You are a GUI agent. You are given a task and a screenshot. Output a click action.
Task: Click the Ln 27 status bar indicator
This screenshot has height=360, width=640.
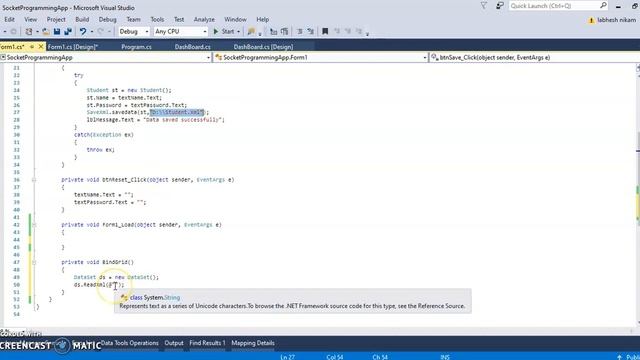[x=287, y=357]
